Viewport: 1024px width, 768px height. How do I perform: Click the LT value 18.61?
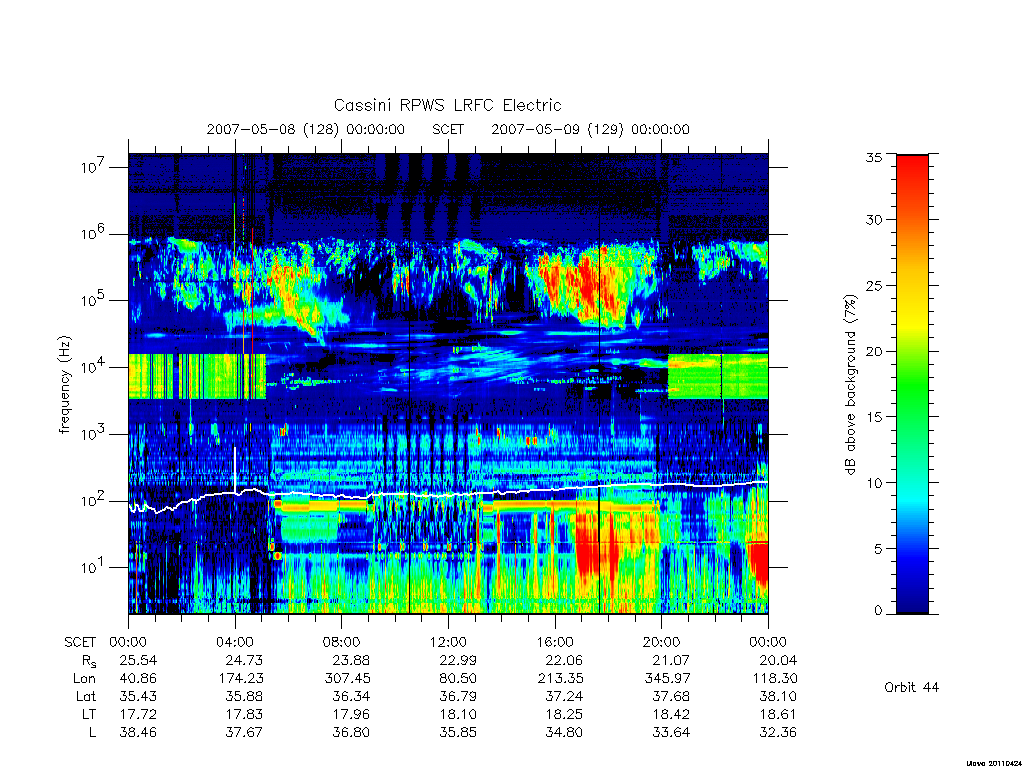778,714
